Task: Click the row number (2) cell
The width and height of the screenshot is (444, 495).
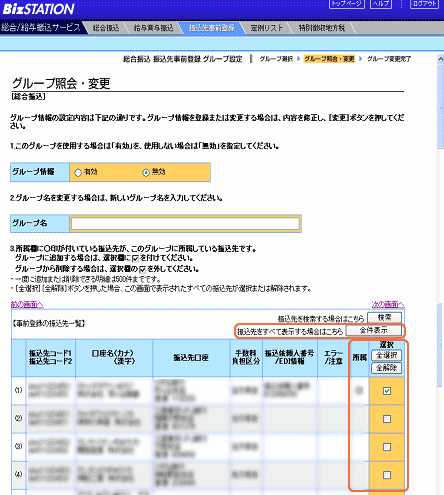Action: point(19,418)
